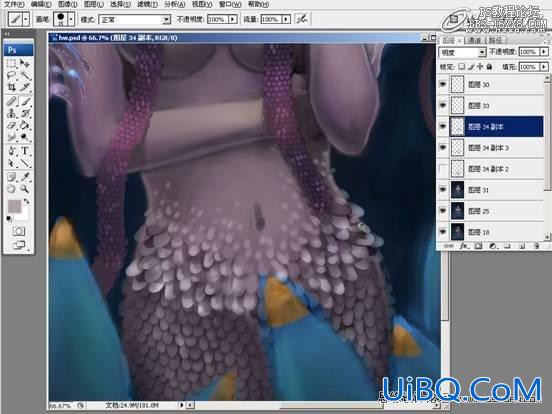Screen dimensions: 552x414
Task: Select the Brush tool in toolbox
Action: [x=25, y=102]
